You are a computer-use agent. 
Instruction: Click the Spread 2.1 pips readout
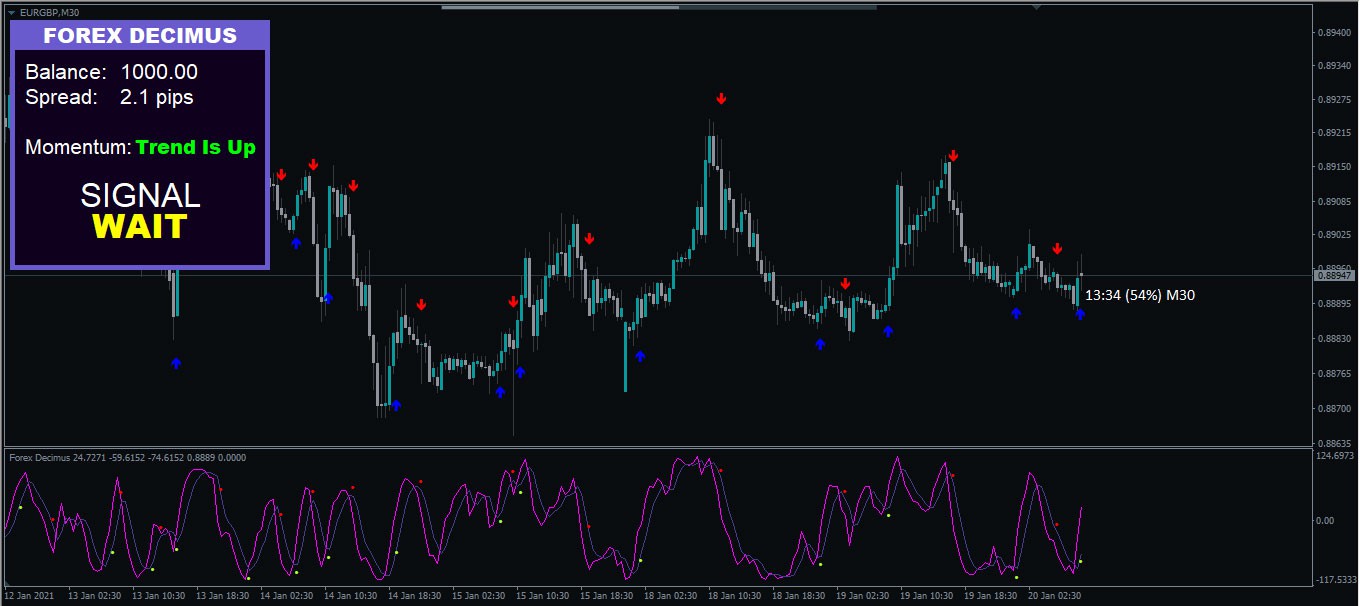[x=109, y=97]
